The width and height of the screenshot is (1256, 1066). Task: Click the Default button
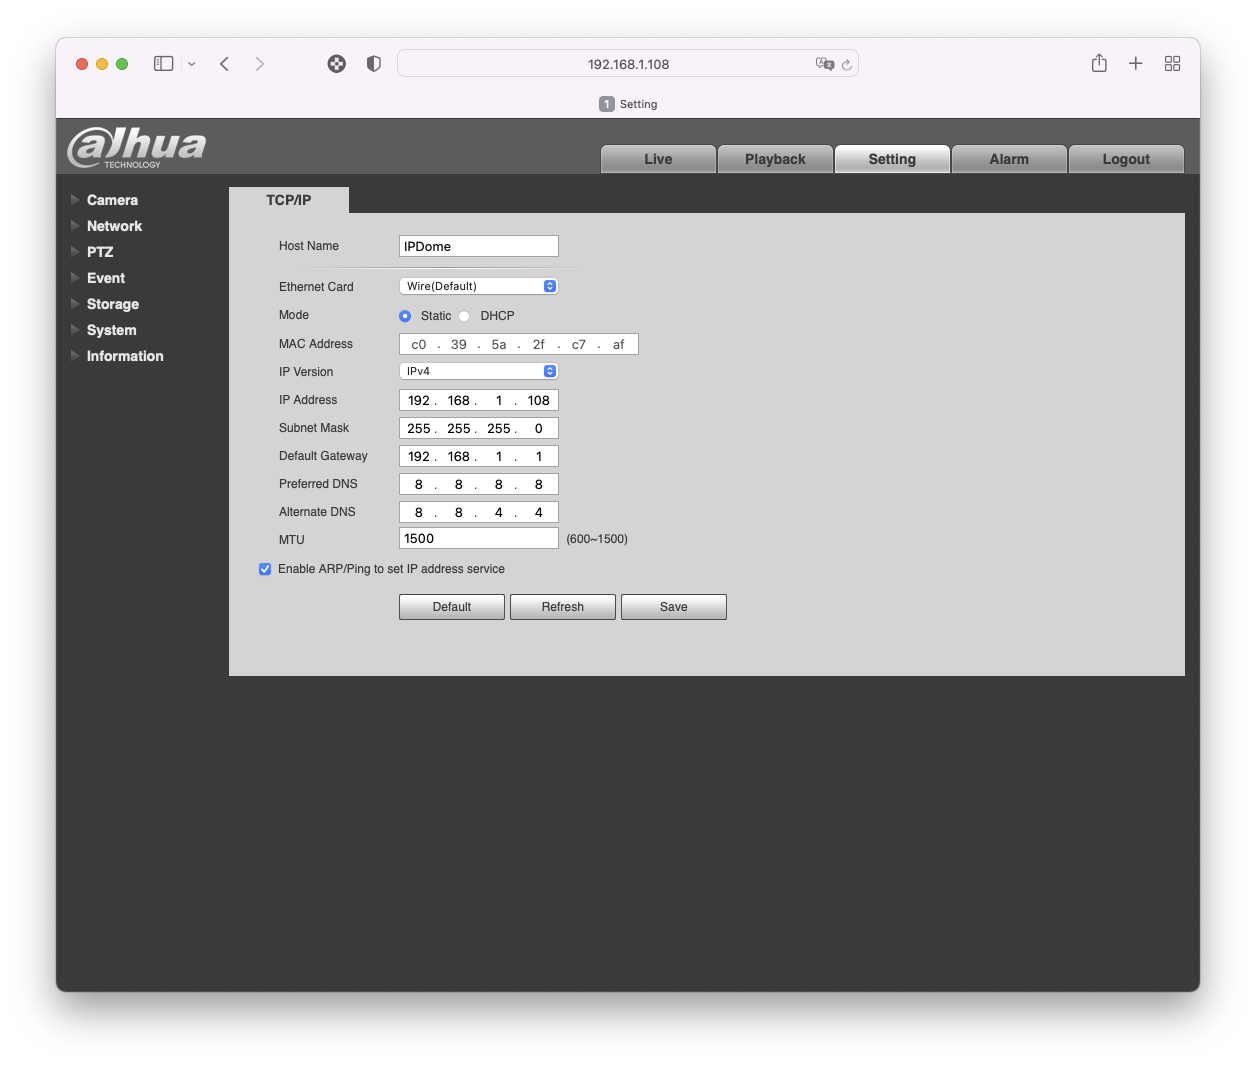click(x=452, y=607)
